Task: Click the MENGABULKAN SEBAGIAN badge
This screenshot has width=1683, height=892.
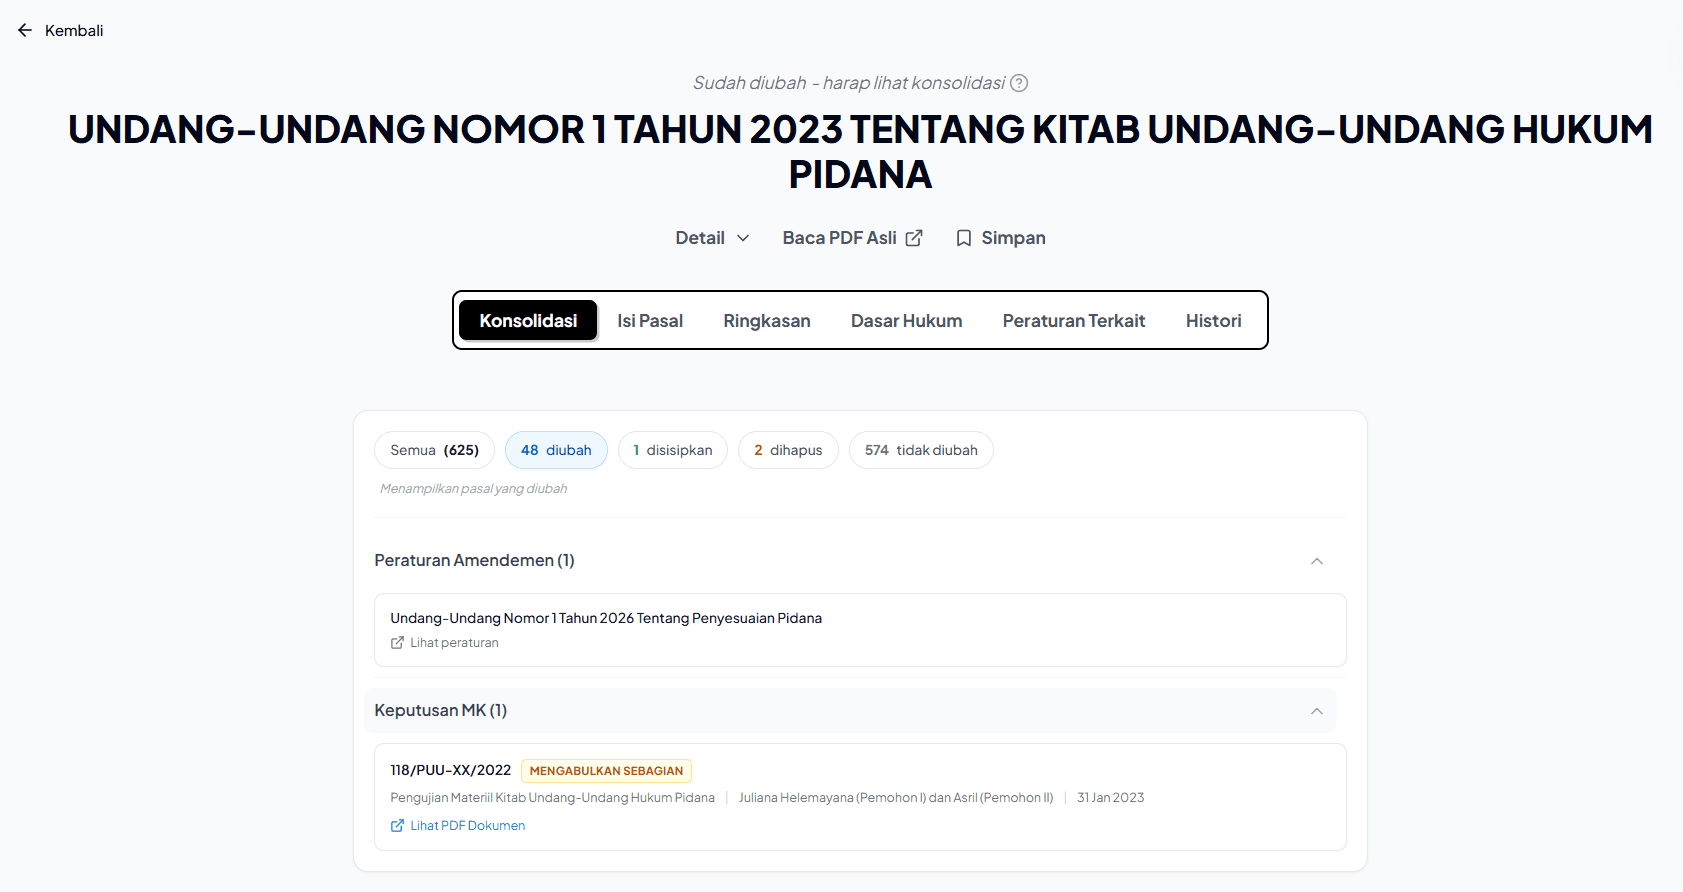Action: [x=606, y=771]
